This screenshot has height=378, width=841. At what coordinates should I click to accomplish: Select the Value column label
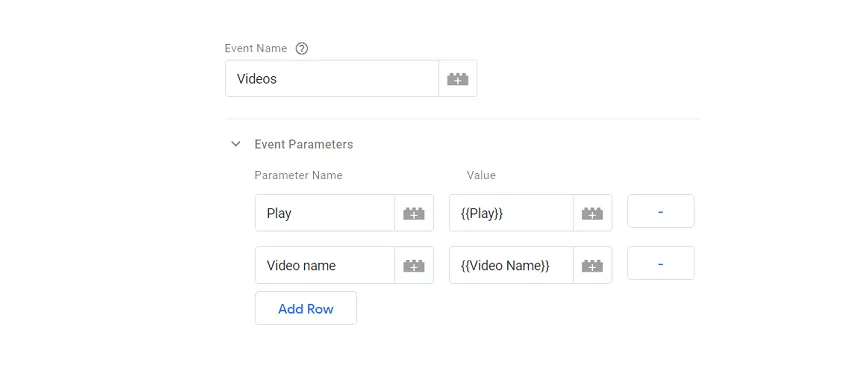coord(481,175)
